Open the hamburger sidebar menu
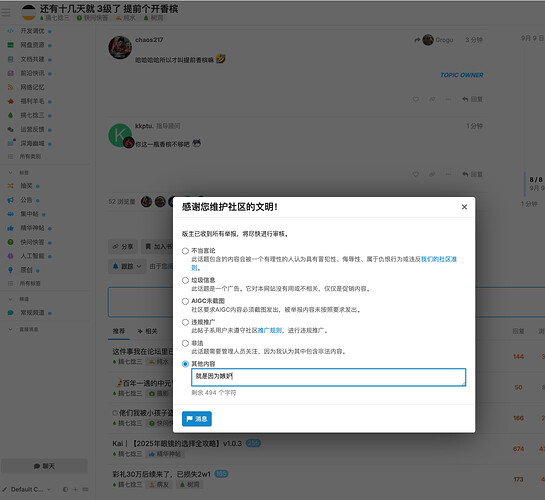 (6, 13)
